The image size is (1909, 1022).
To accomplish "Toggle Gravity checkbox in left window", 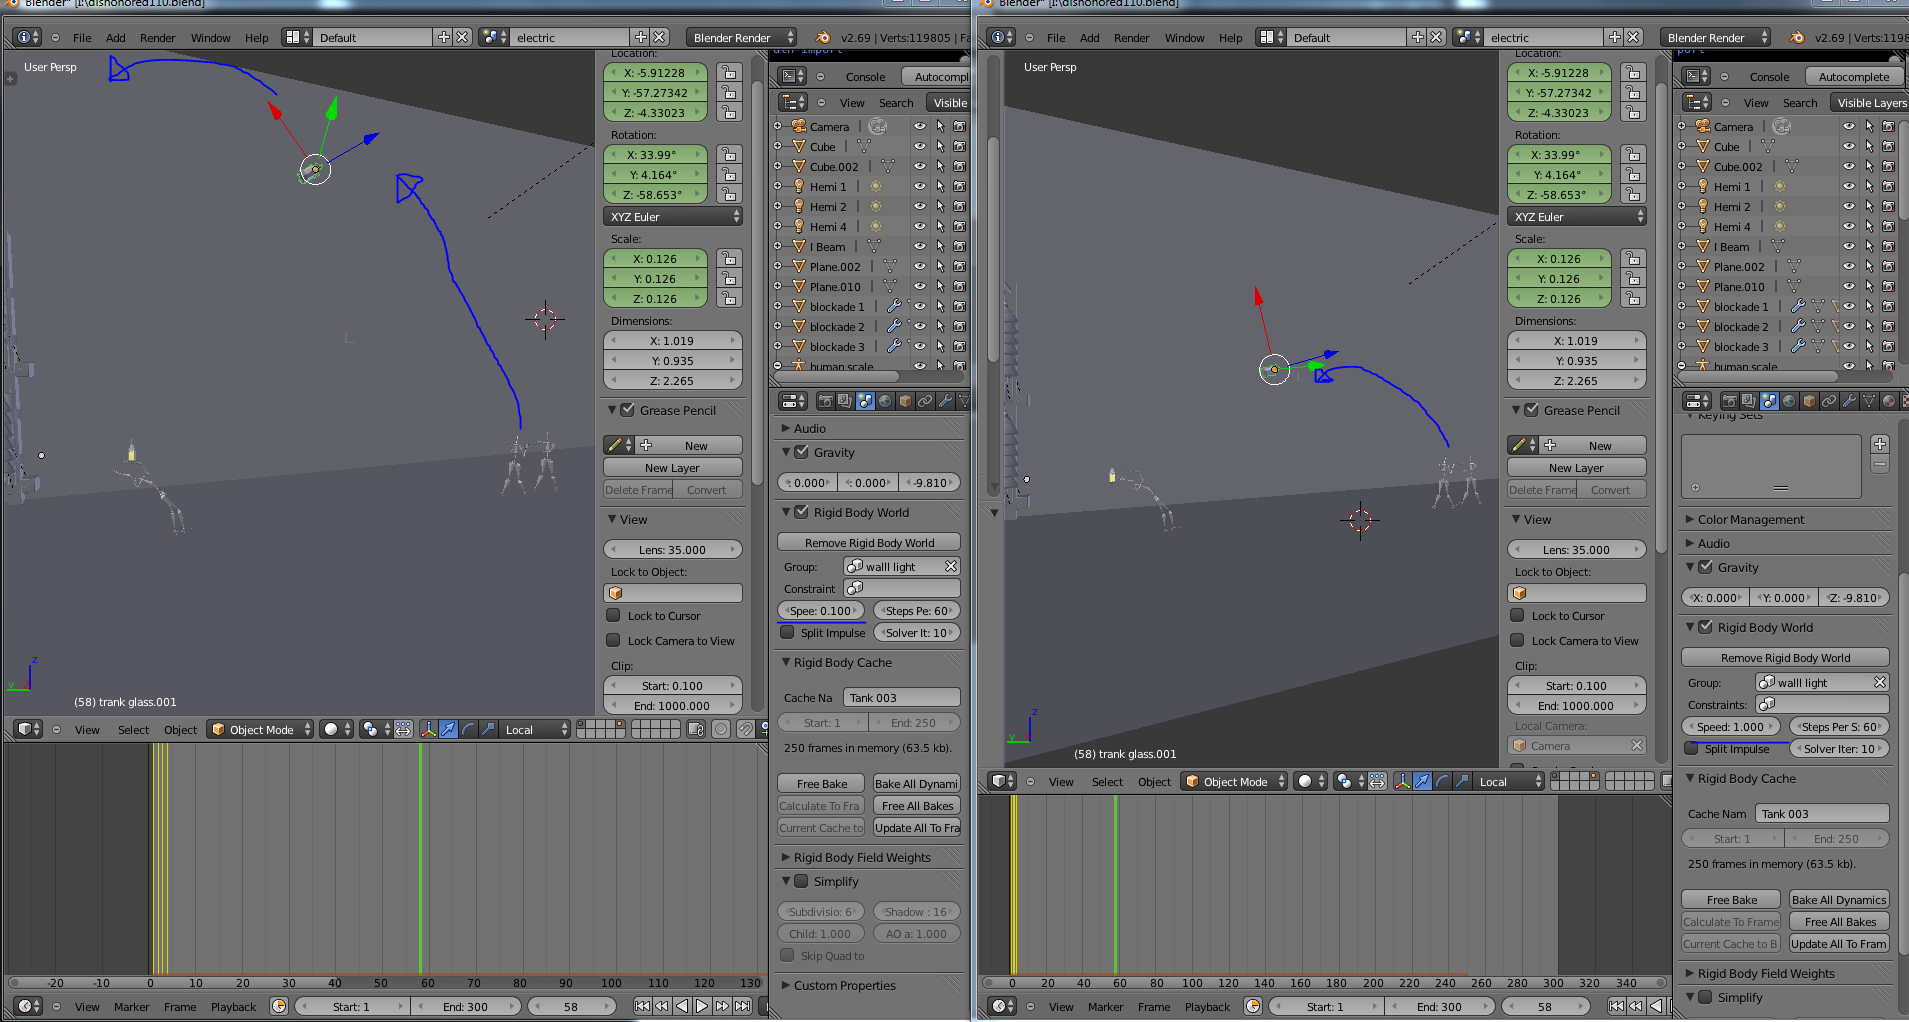I will (801, 452).
